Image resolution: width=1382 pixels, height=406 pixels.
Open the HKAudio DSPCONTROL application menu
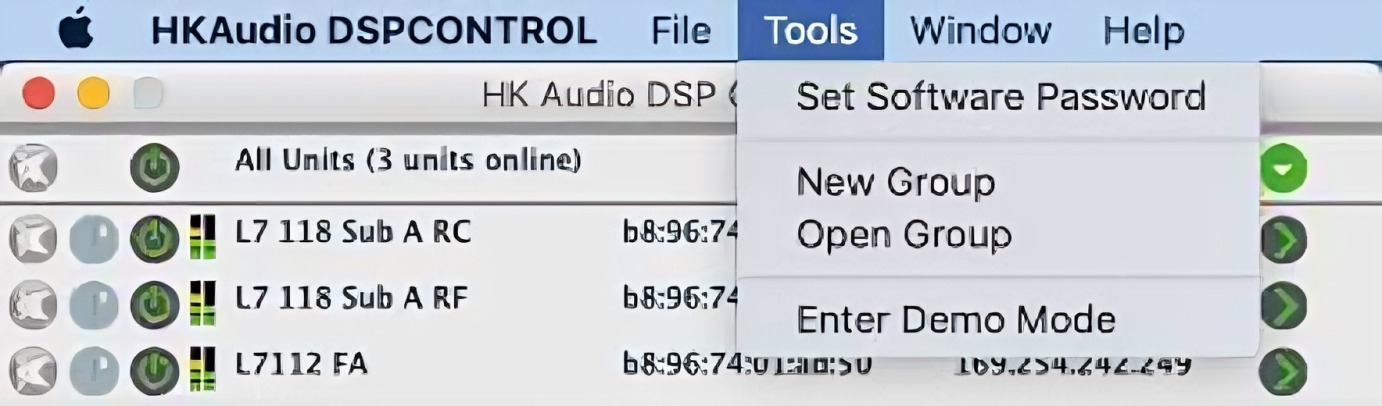373,30
